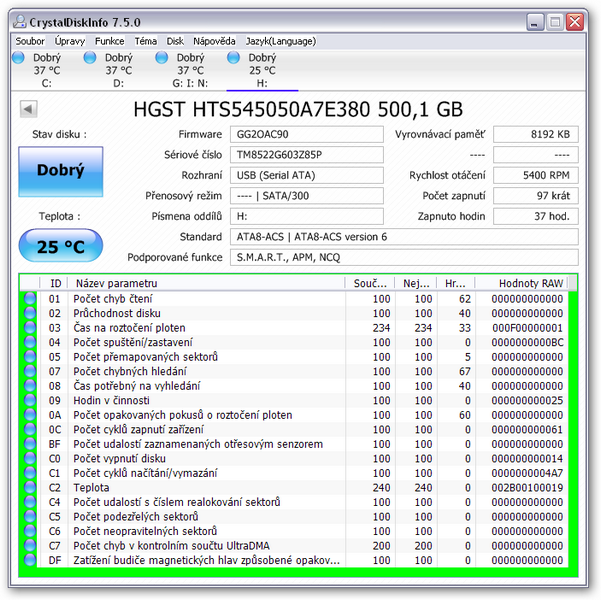Click the supported features field S.M.A.R.T., APM, NCQ
601x600 pixels.
tap(404, 257)
